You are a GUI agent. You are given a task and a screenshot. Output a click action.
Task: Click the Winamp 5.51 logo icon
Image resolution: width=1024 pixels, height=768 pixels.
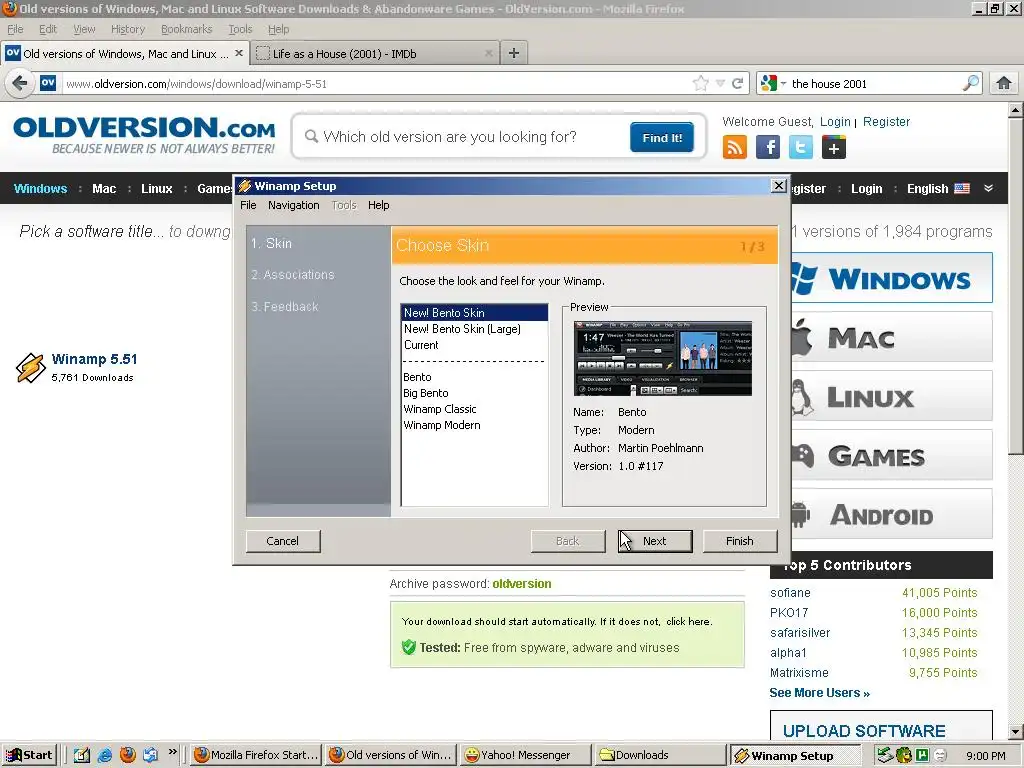30,368
